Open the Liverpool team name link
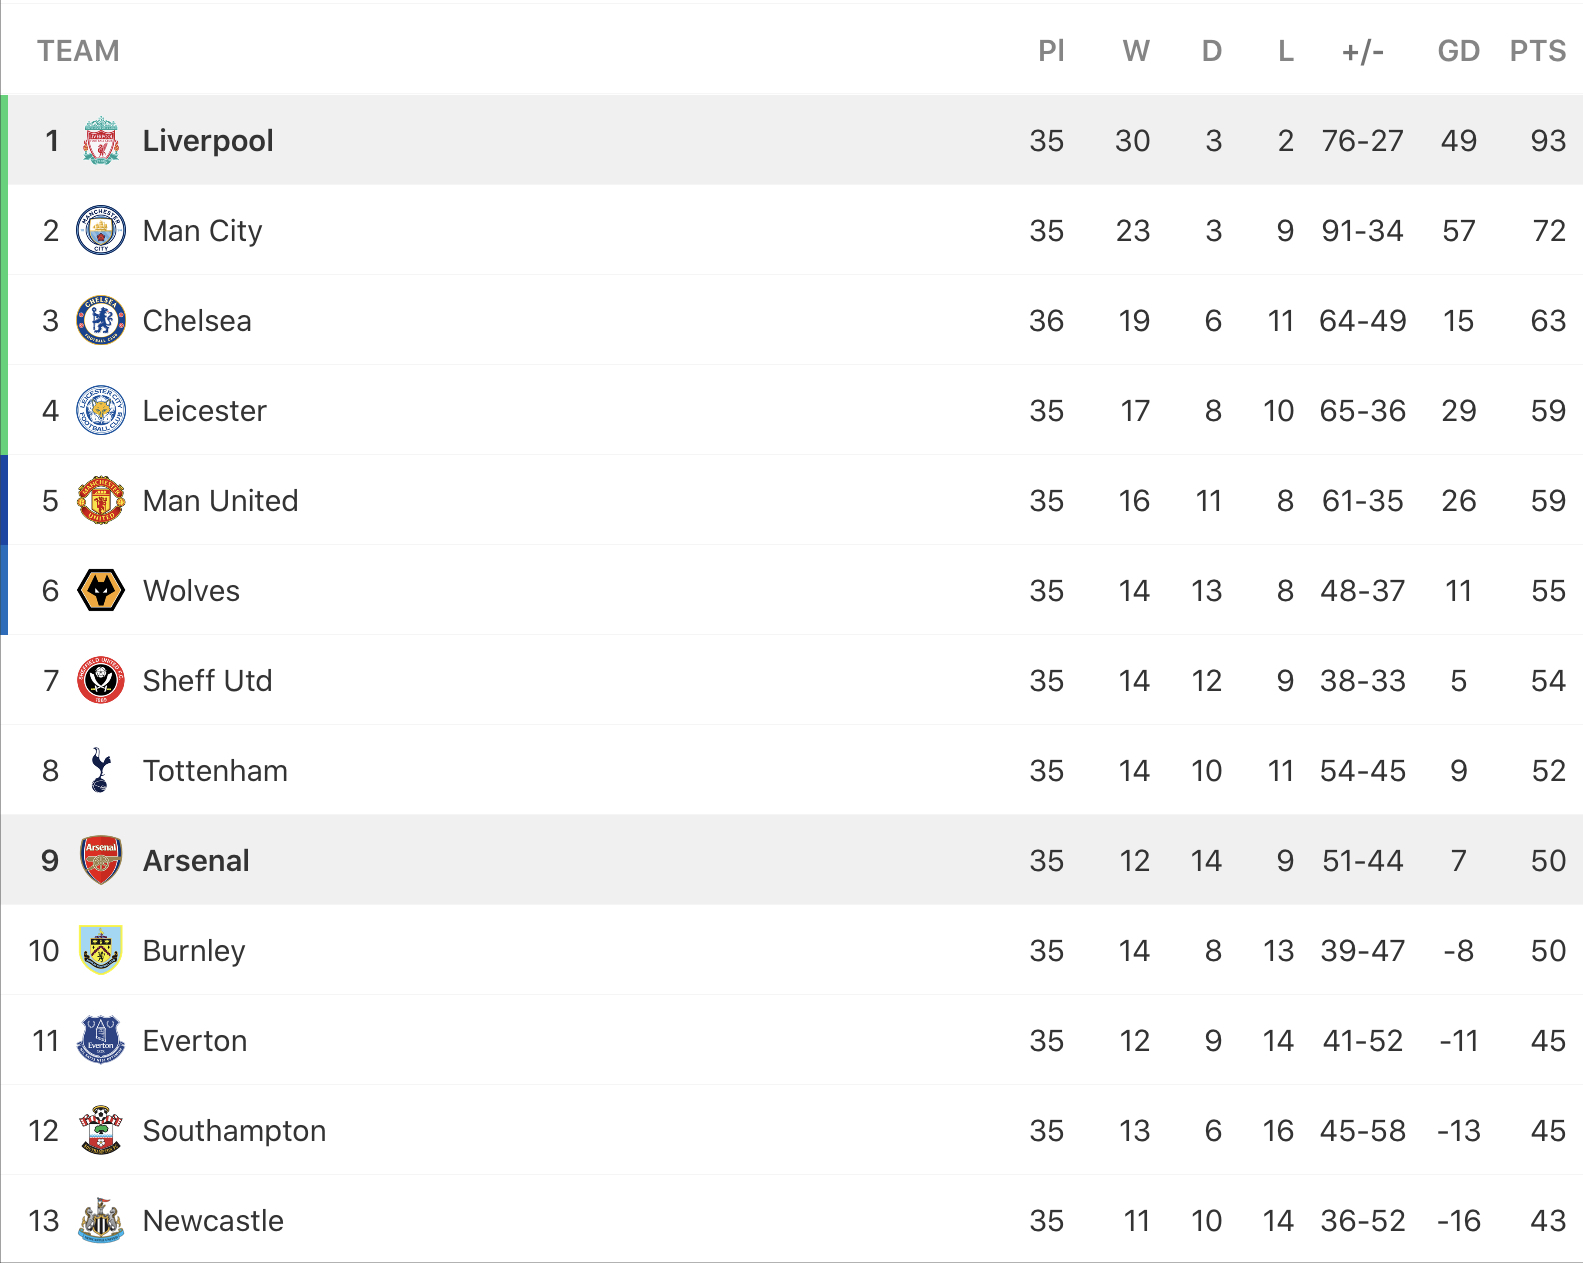 (208, 141)
